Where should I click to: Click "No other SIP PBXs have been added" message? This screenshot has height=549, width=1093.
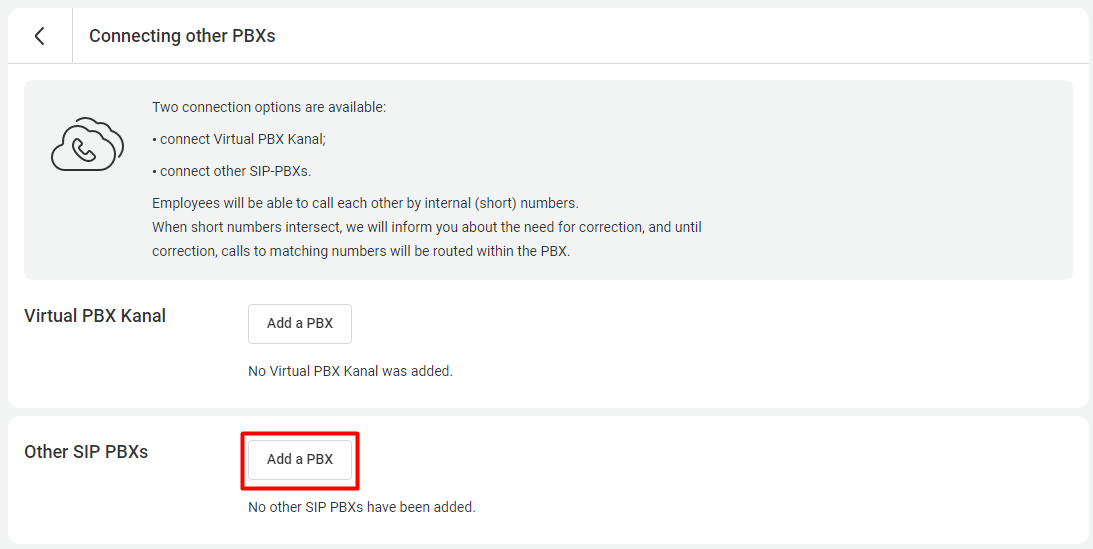tap(361, 507)
